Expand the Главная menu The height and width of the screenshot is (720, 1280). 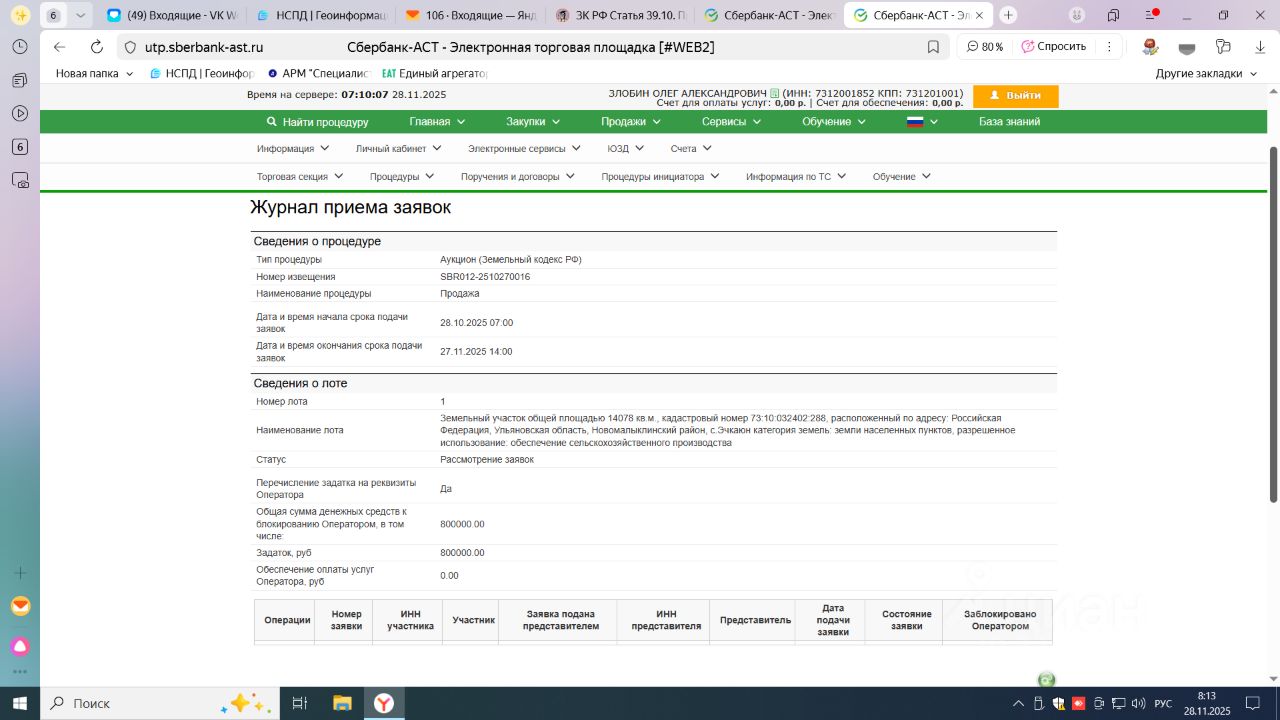click(437, 122)
